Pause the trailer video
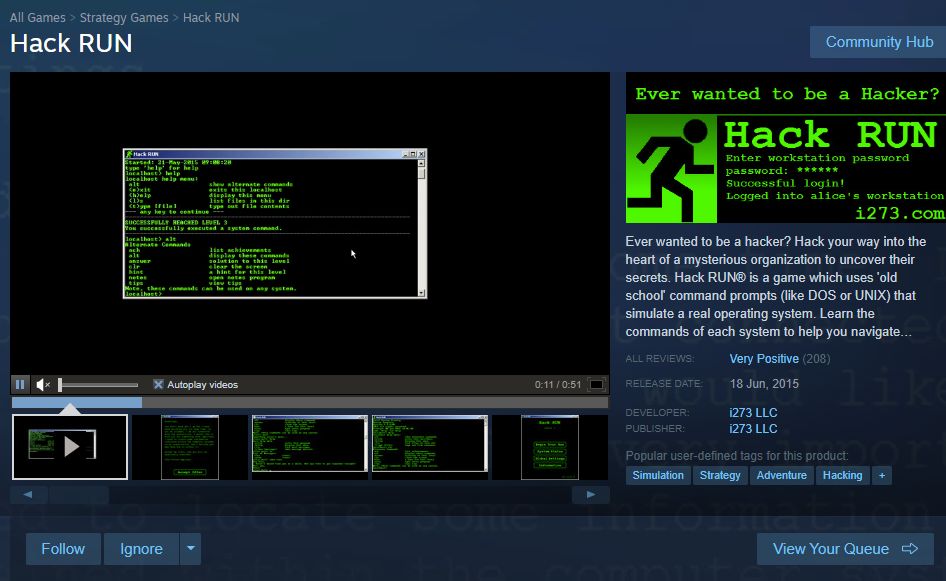This screenshot has height=581, width=946. pos(20,384)
